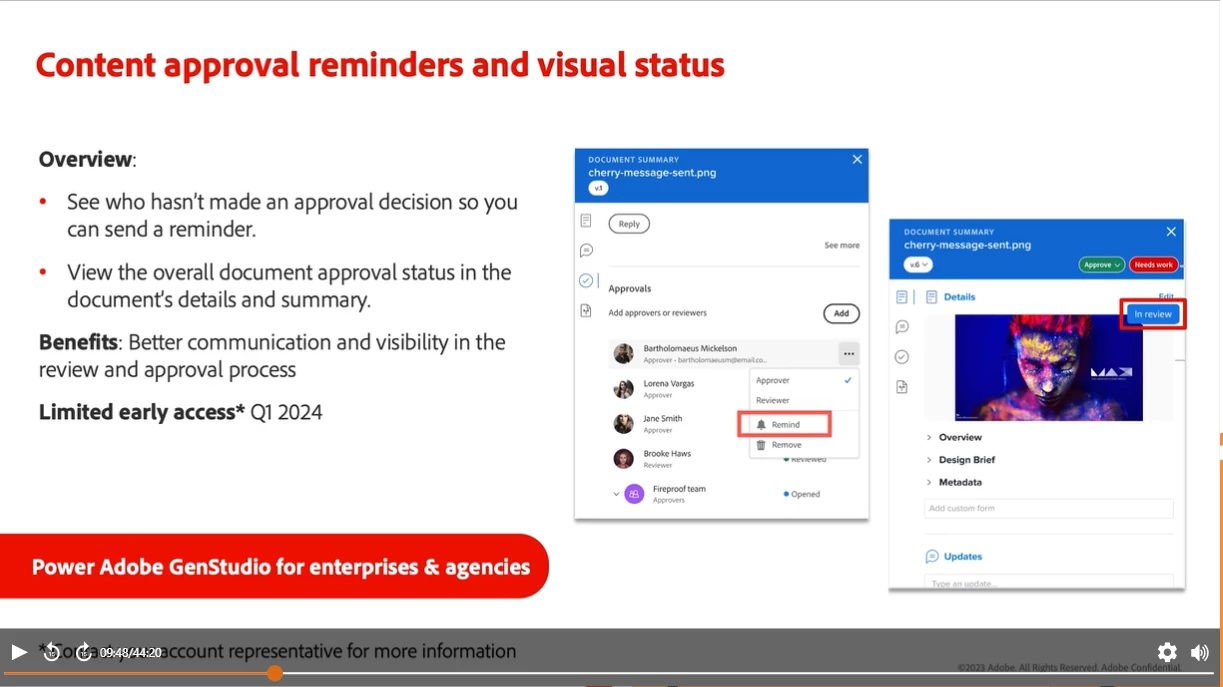The height and width of the screenshot is (687, 1223).
Task: Open more options for Bartholomaeus Mickelson
Action: pos(848,353)
